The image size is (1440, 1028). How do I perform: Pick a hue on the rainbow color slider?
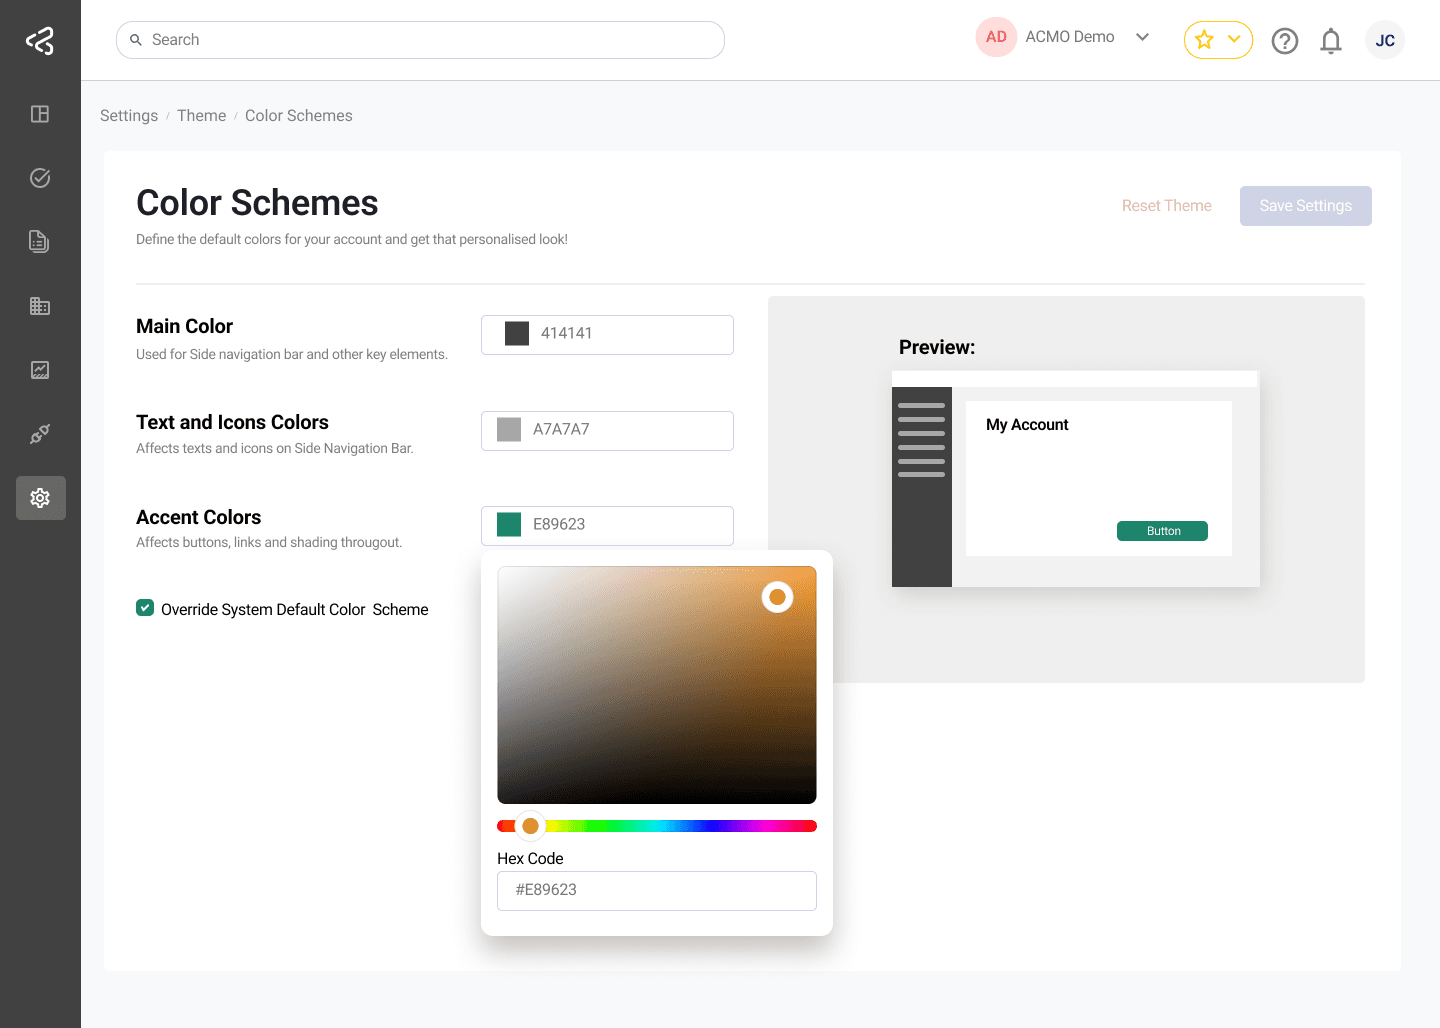[657, 825]
